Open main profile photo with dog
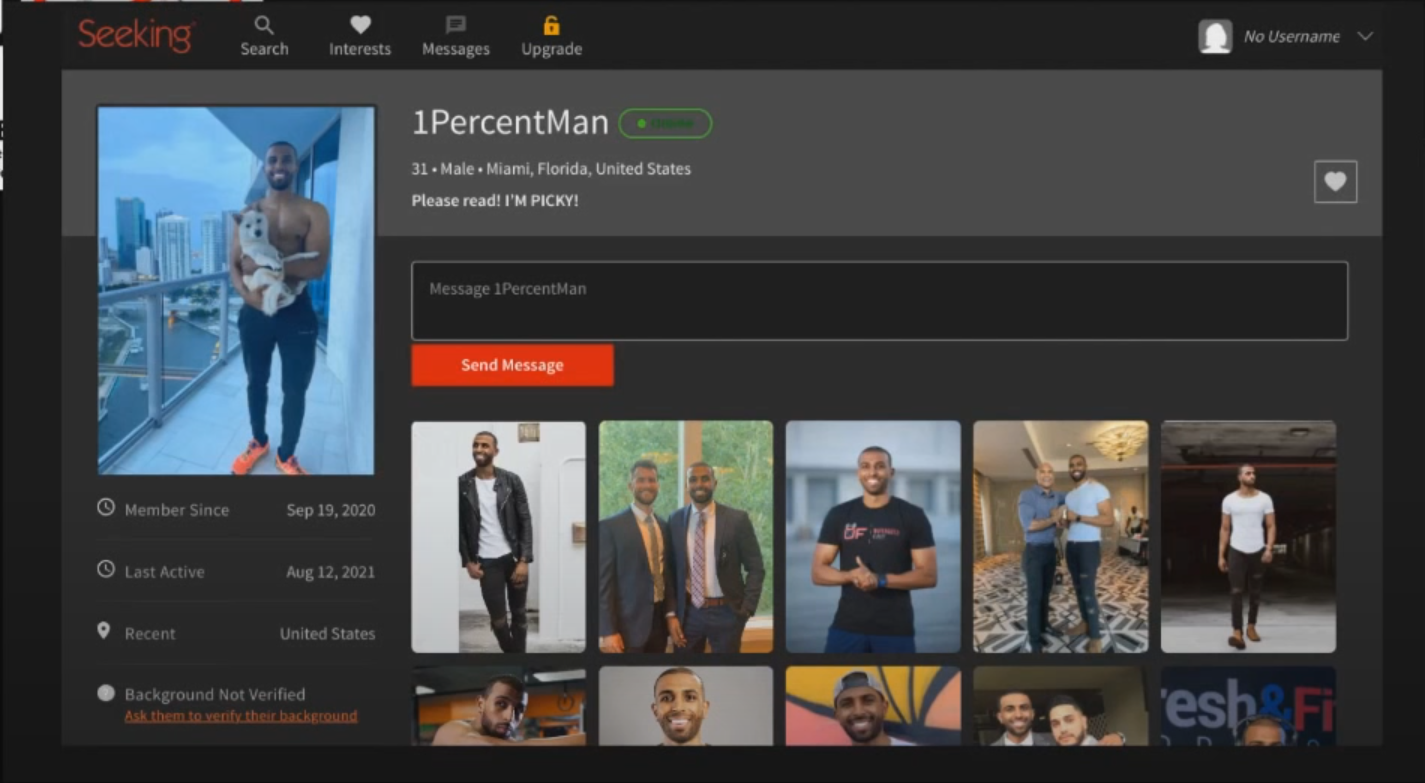This screenshot has height=783, width=1425. pos(236,290)
